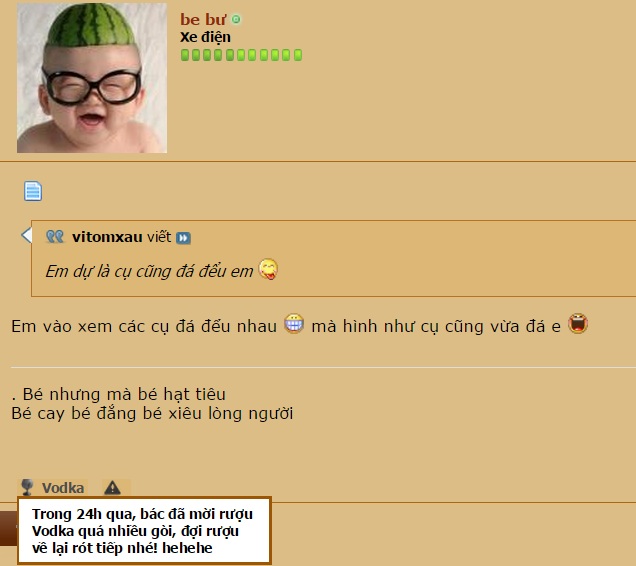Click the Xe điện user title
Screen dimensions: 636x566
click(205, 37)
